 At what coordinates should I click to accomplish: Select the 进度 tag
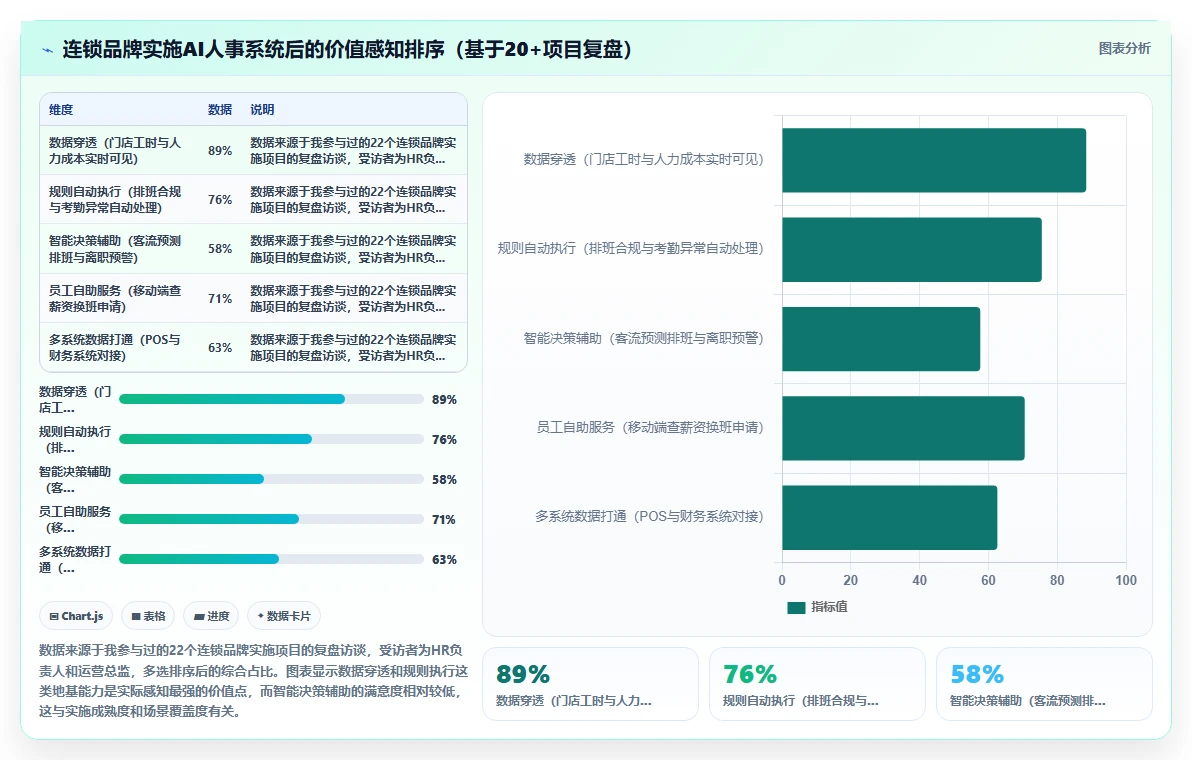coord(211,616)
